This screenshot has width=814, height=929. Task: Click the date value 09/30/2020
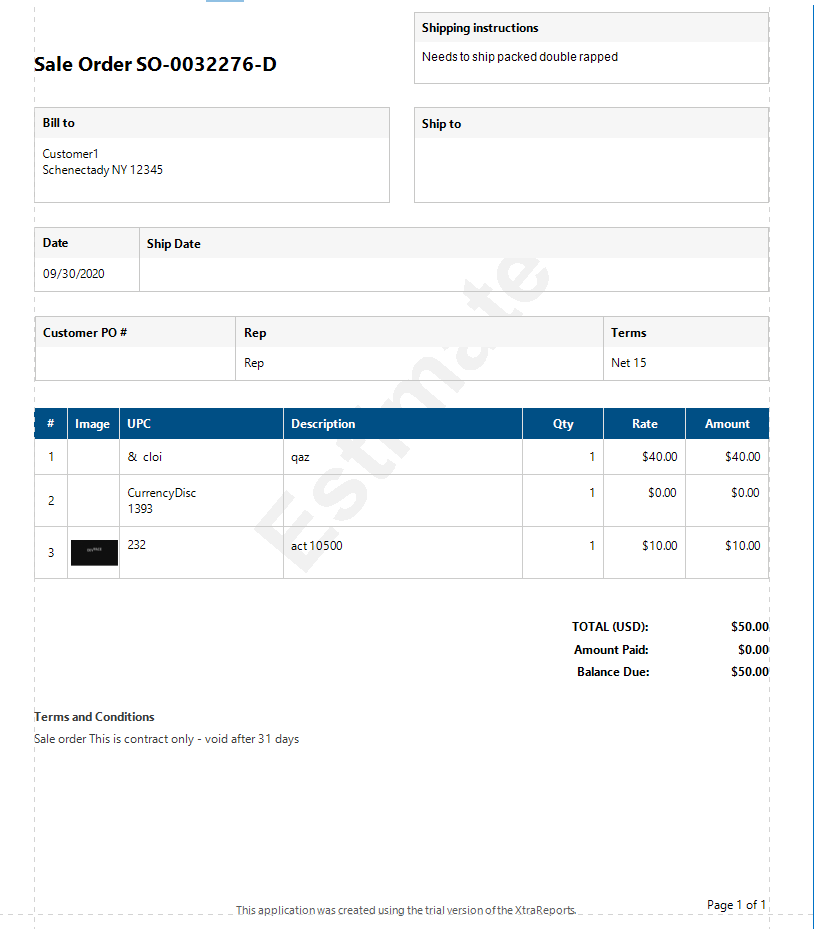(74, 274)
